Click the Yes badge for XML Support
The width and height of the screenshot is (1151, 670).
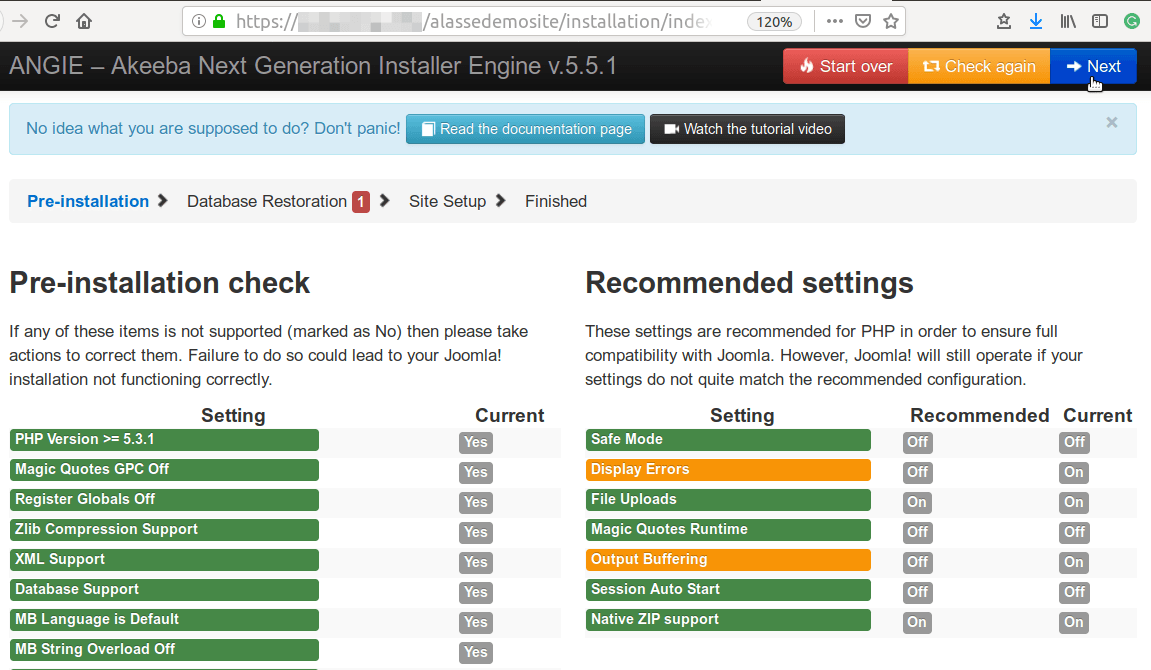[476, 563]
